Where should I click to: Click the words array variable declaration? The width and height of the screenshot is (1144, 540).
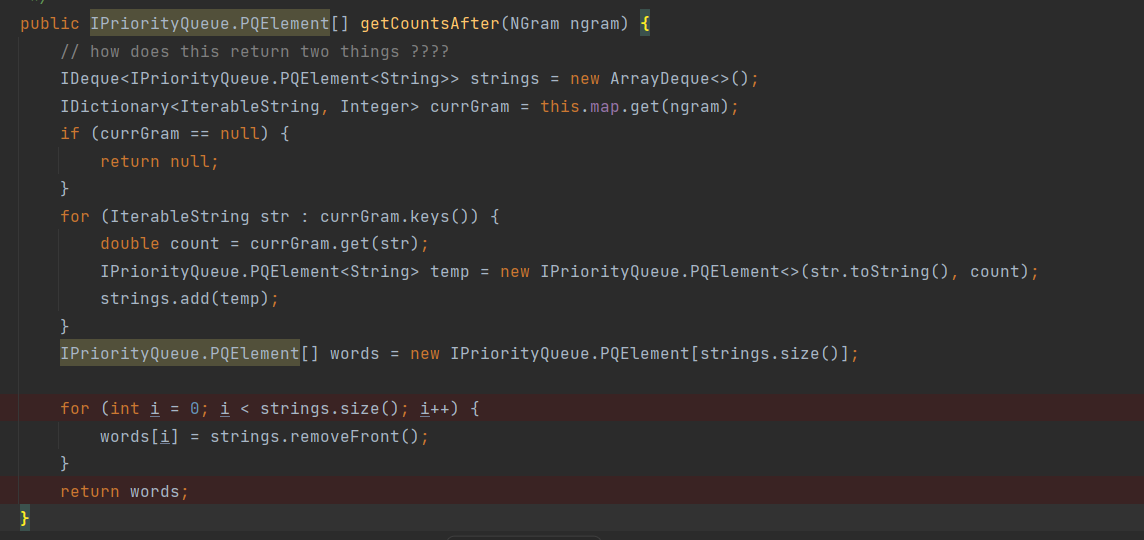pos(355,354)
